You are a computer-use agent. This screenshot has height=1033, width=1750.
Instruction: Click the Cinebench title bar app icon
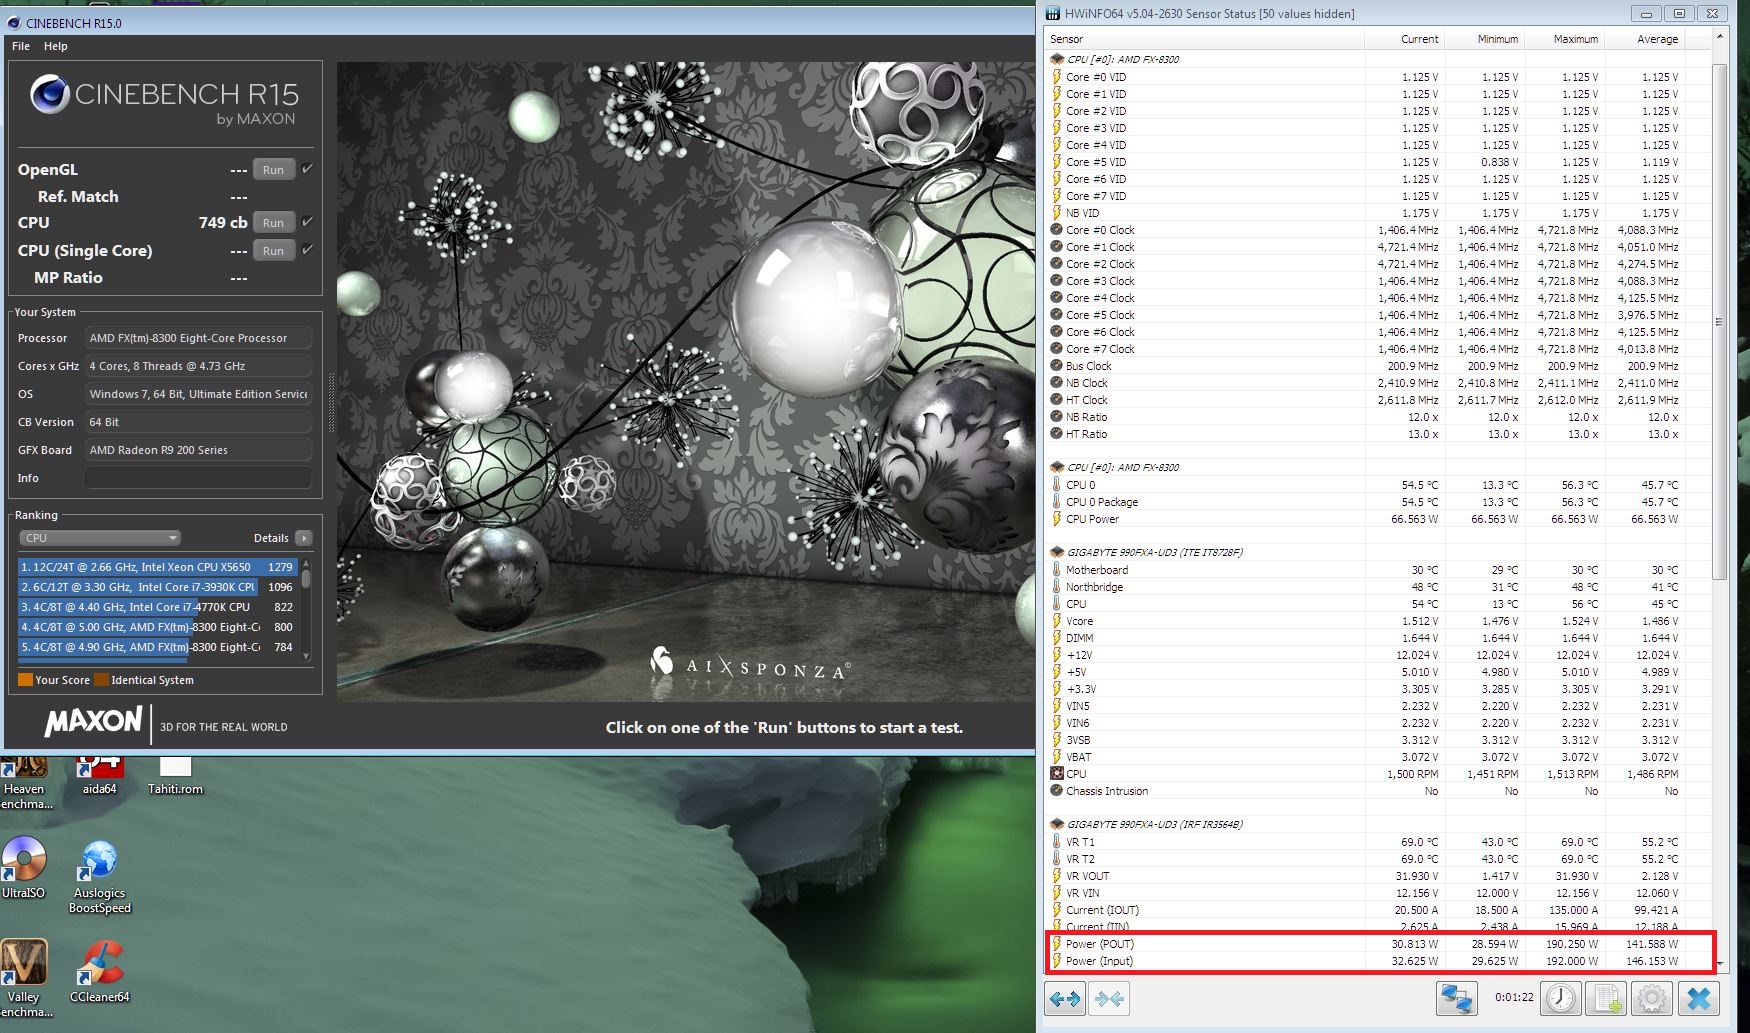coord(14,22)
